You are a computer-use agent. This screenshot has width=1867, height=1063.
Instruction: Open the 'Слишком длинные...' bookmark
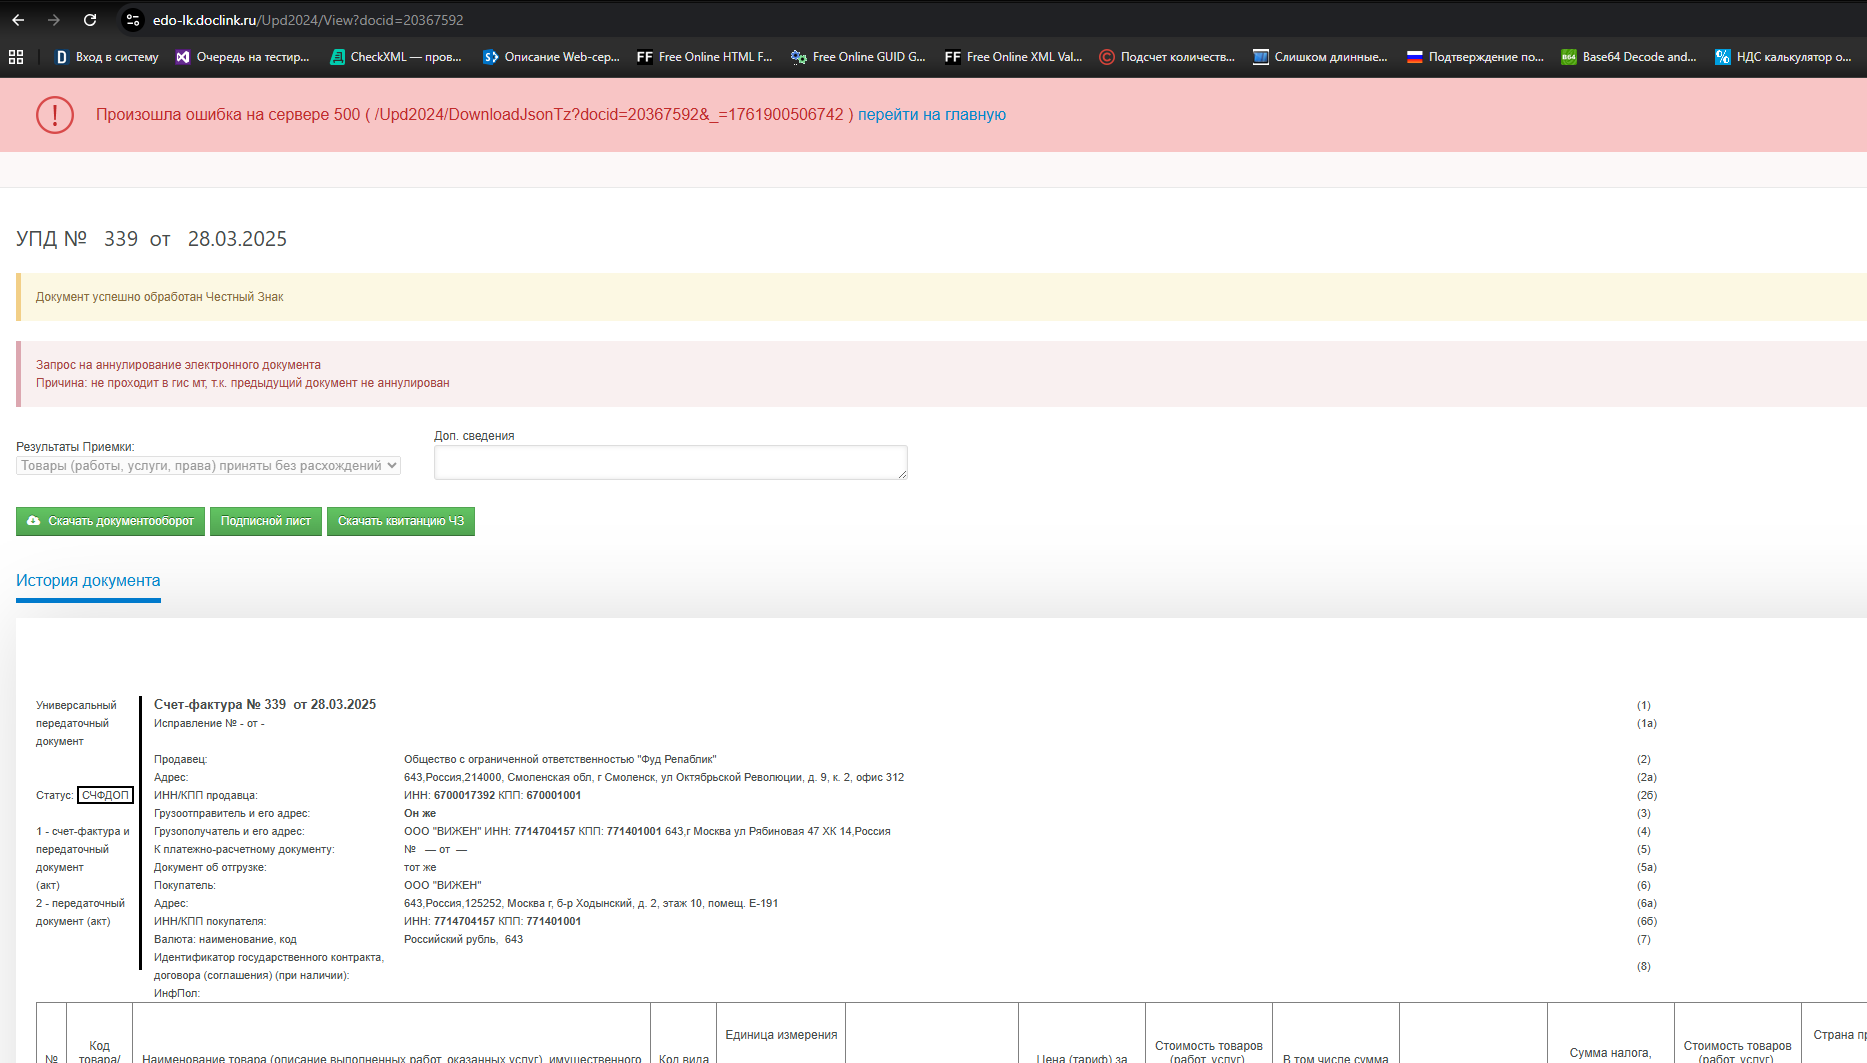(1320, 57)
